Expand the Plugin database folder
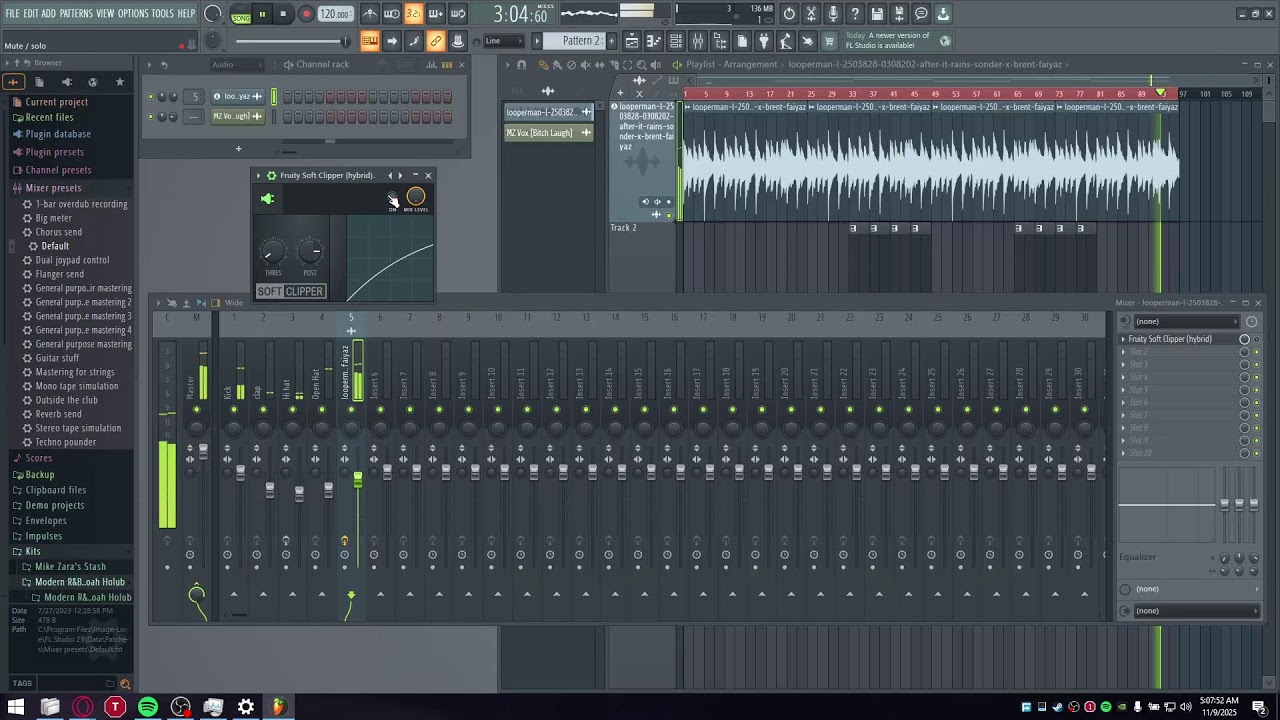This screenshot has height=720, width=1280. tap(58, 134)
